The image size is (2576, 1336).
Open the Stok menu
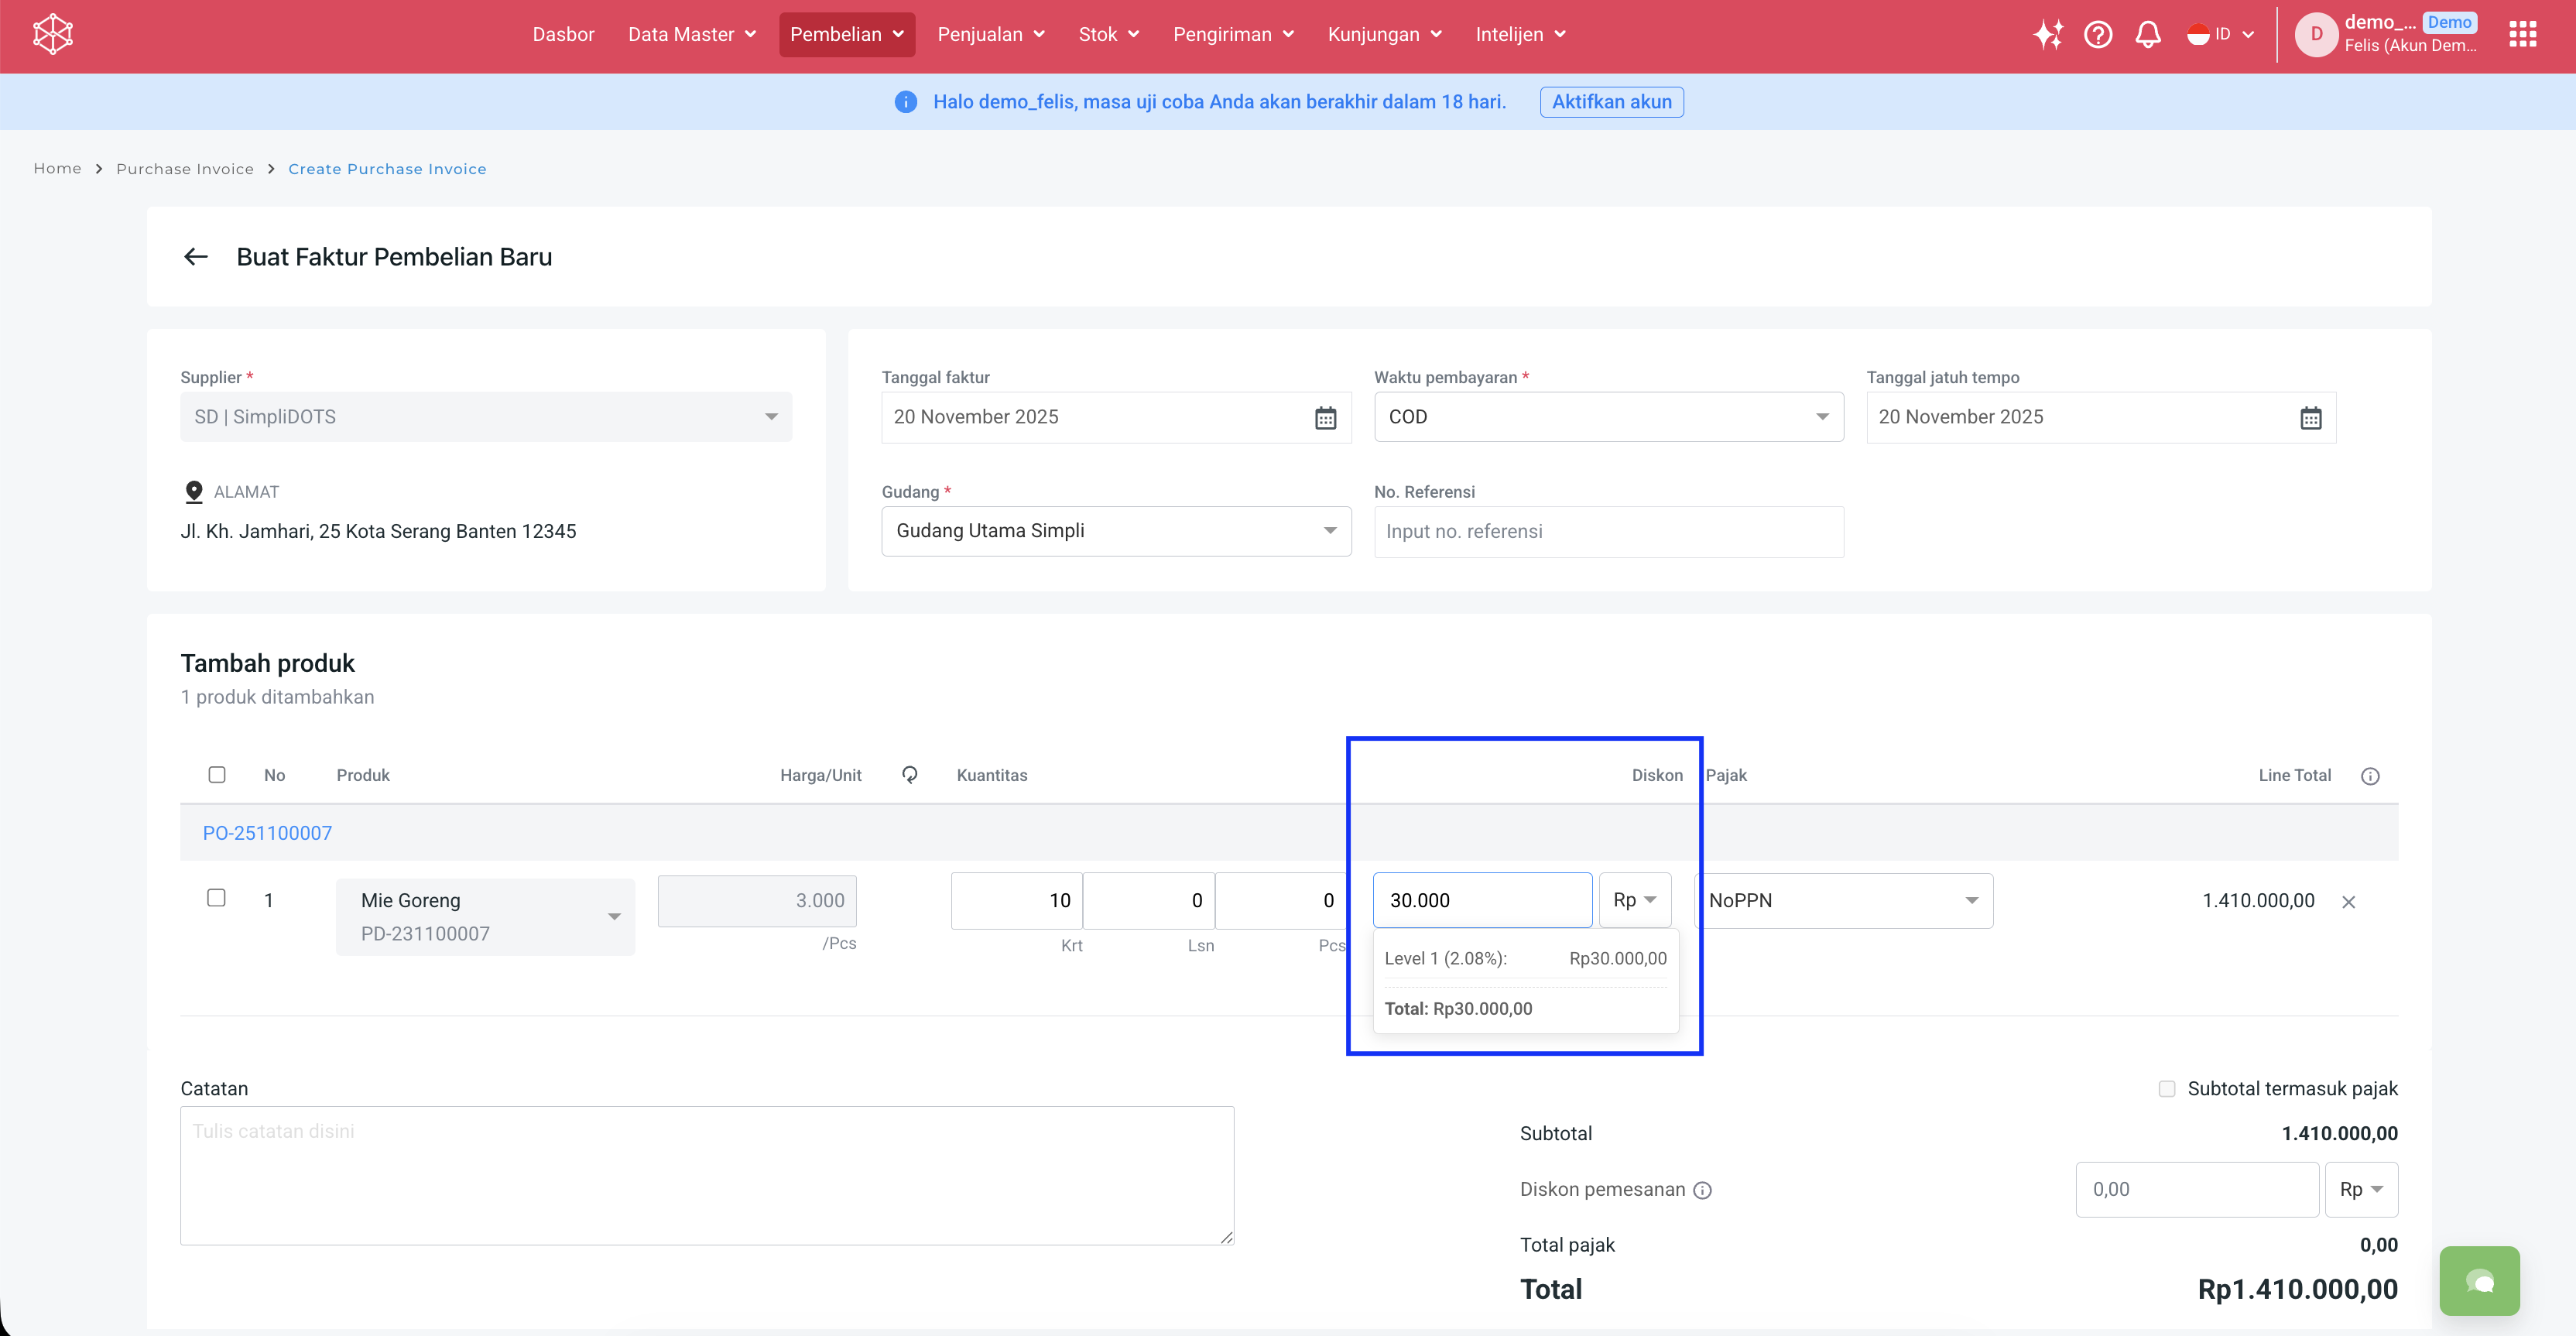pos(1108,35)
